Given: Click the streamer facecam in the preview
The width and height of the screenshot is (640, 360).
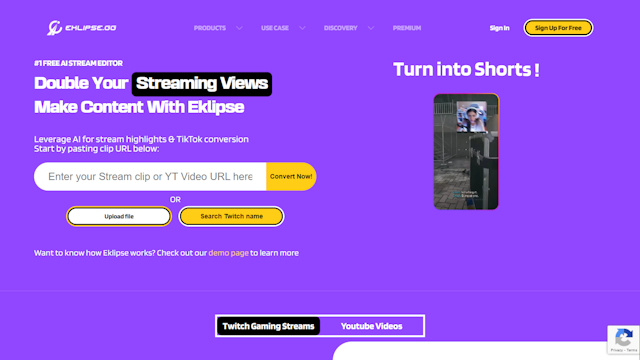Looking at the screenshot, I should (472, 117).
